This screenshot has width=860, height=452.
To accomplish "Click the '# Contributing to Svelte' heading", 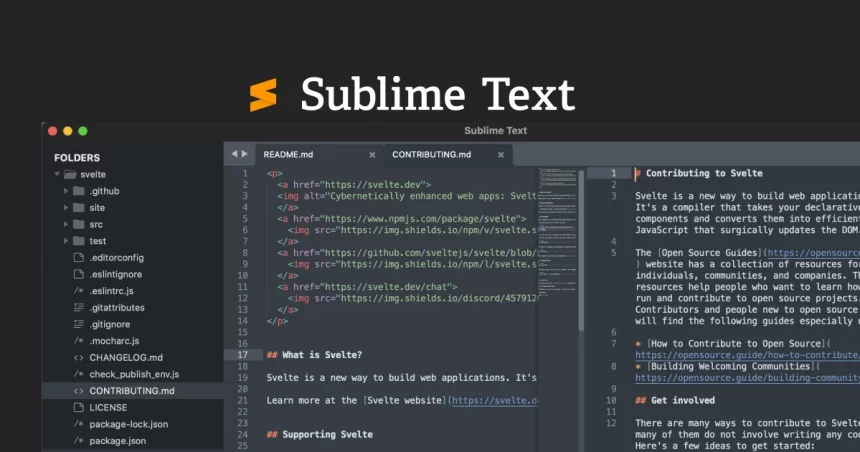I will [699, 173].
